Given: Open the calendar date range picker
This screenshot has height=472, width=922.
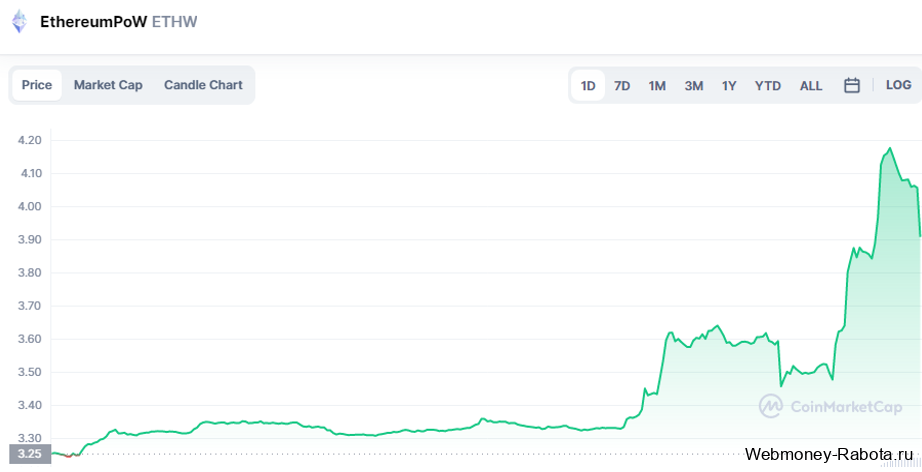Looking at the screenshot, I should [851, 86].
